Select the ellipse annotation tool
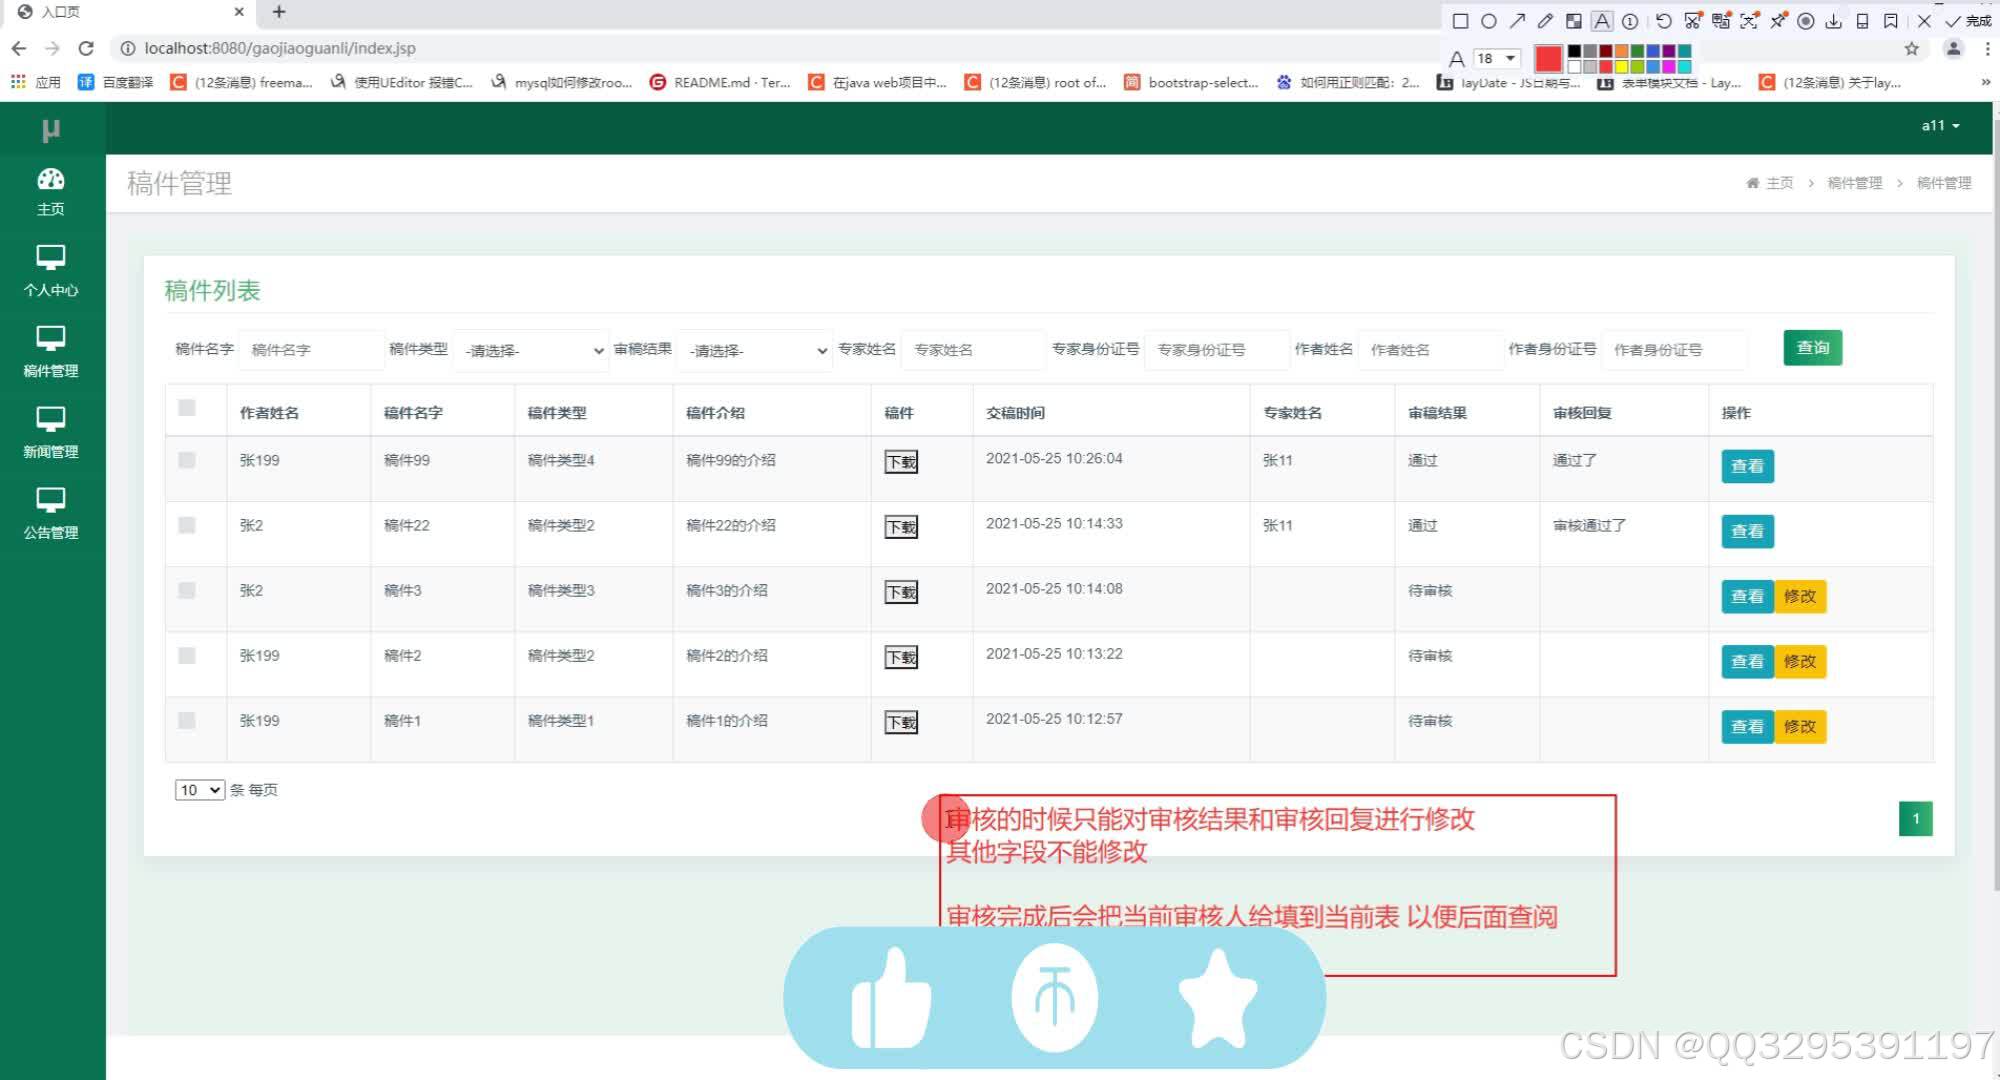Viewport: 2000px width, 1080px height. pos(1489,21)
